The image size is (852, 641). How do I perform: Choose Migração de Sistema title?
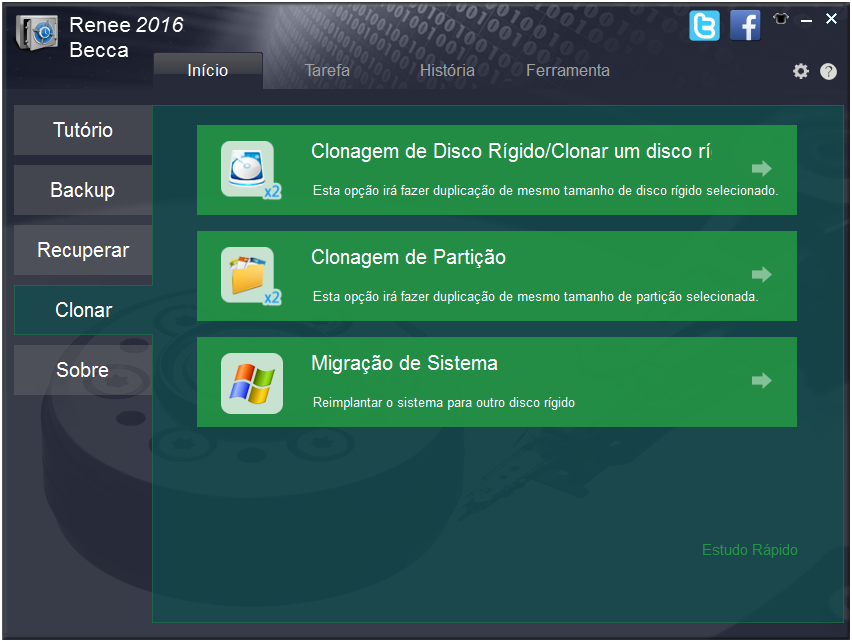(x=404, y=363)
